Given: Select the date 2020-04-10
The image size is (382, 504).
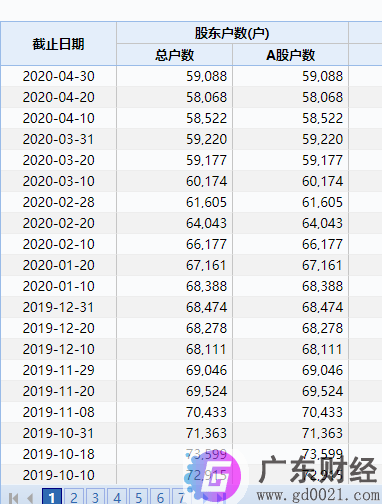Looking at the screenshot, I should pos(59,118).
